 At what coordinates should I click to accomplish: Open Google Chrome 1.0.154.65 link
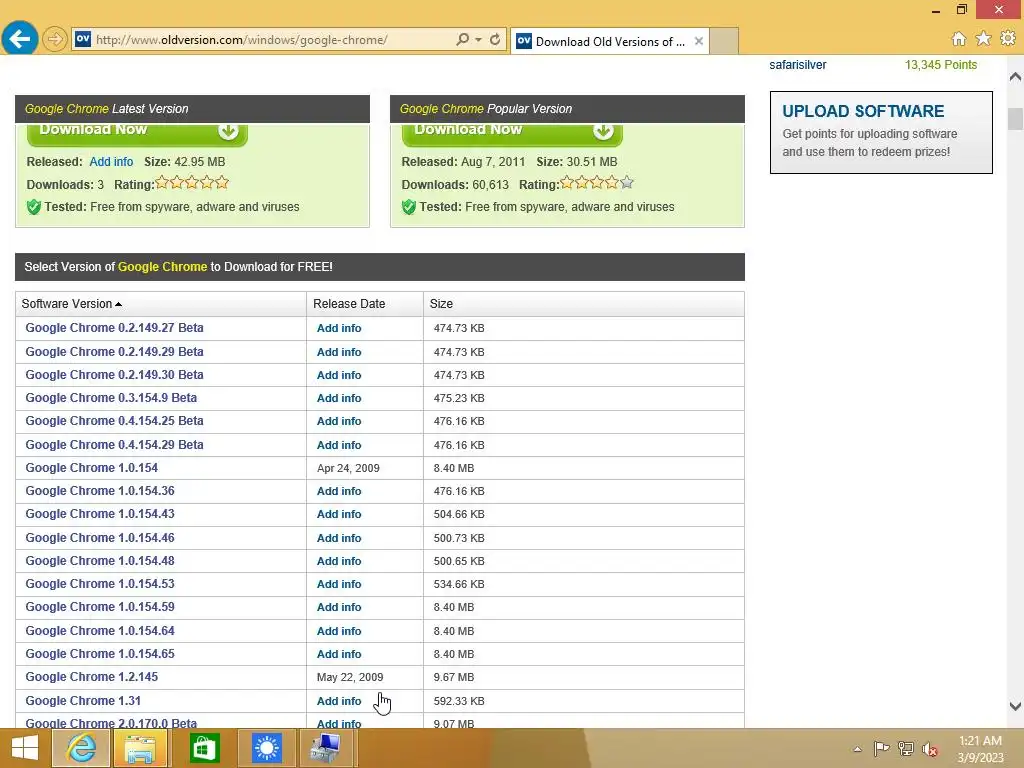(x=100, y=654)
